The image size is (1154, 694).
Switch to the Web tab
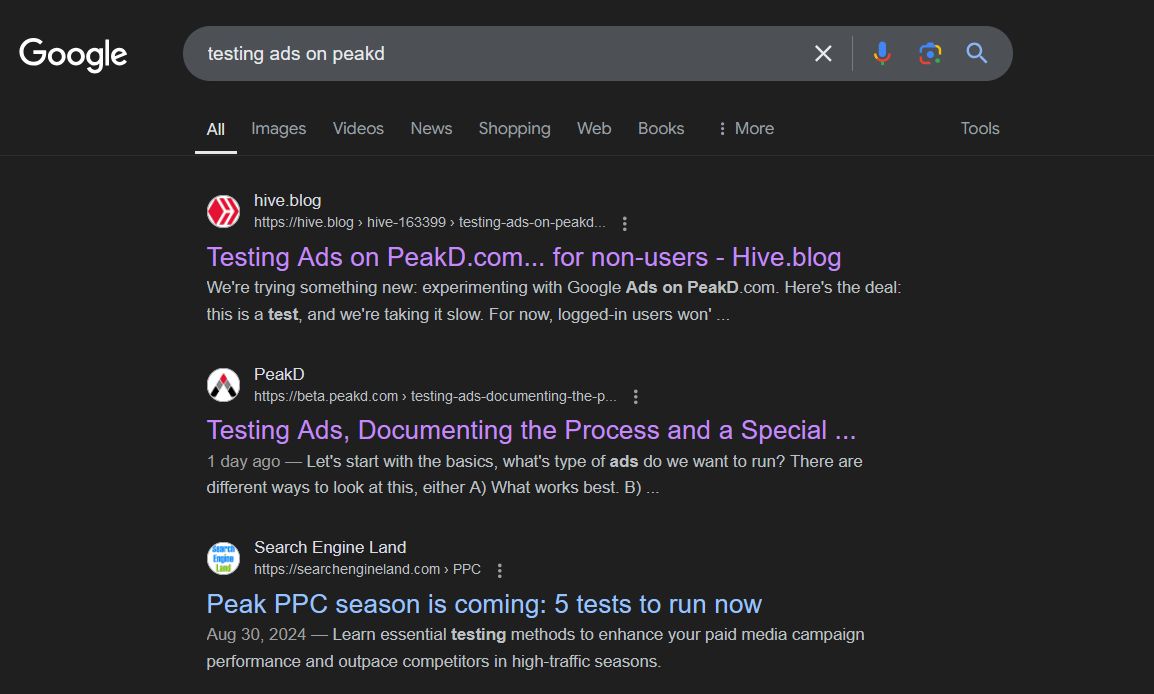click(x=594, y=129)
